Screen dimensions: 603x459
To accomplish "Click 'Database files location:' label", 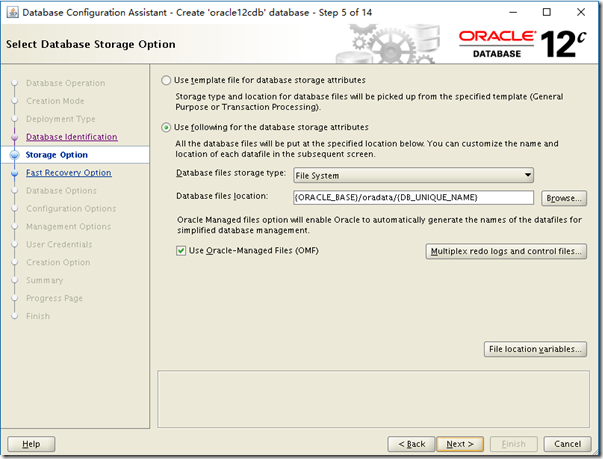I will (x=222, y=196).
